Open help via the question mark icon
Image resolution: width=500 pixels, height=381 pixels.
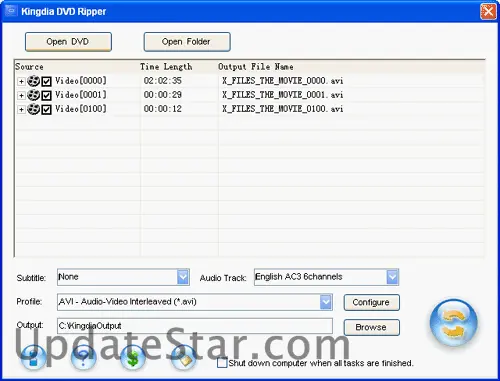[x=84, y=358]
